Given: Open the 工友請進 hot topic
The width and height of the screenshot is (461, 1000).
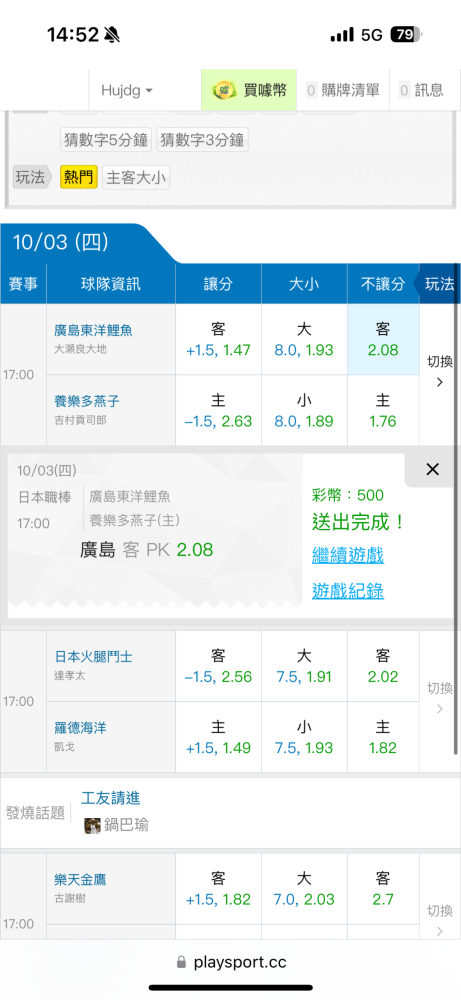Looking at the screenshot, I should 111,798.
